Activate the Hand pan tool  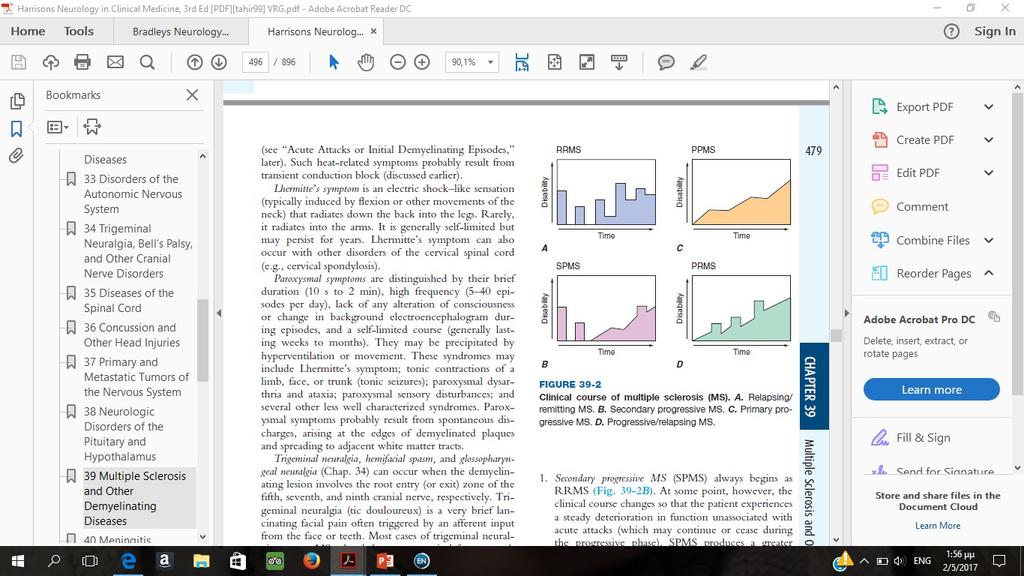[366, 62]
